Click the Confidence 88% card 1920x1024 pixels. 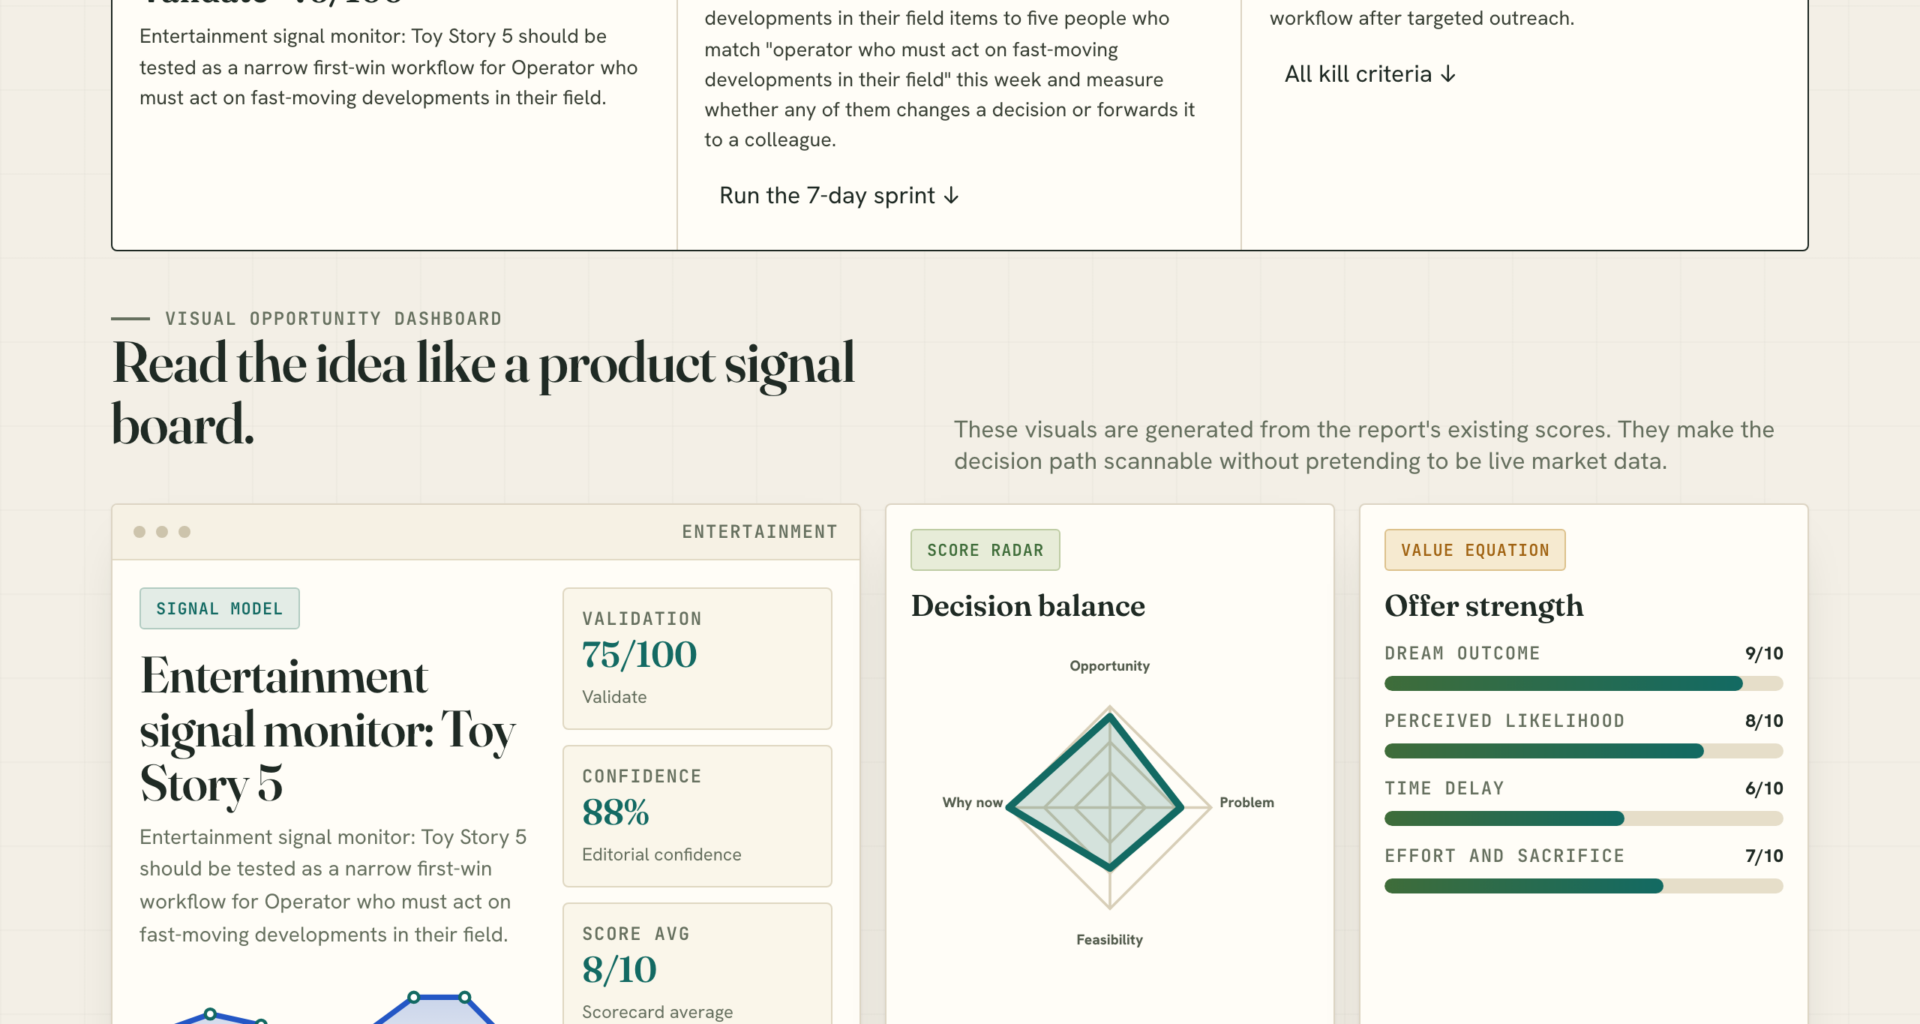point(697,816)
